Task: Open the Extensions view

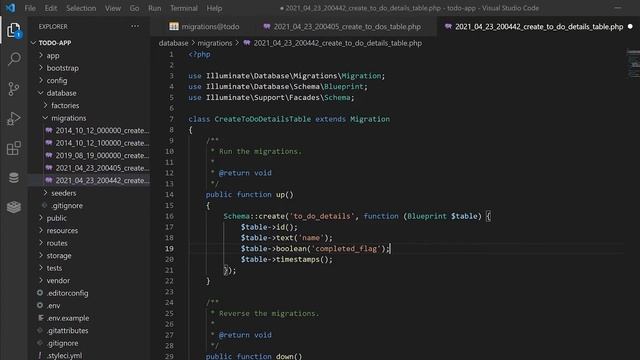Action: [x=13, y=148]
